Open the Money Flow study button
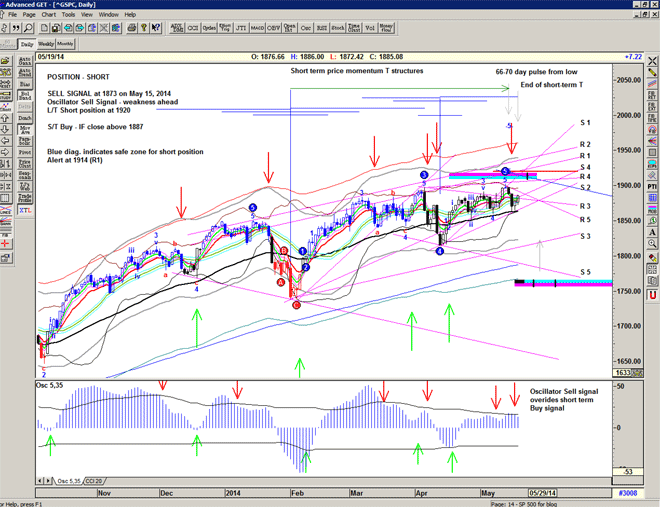The width and height of the screenshot is (660, 507). coord(387,30)
